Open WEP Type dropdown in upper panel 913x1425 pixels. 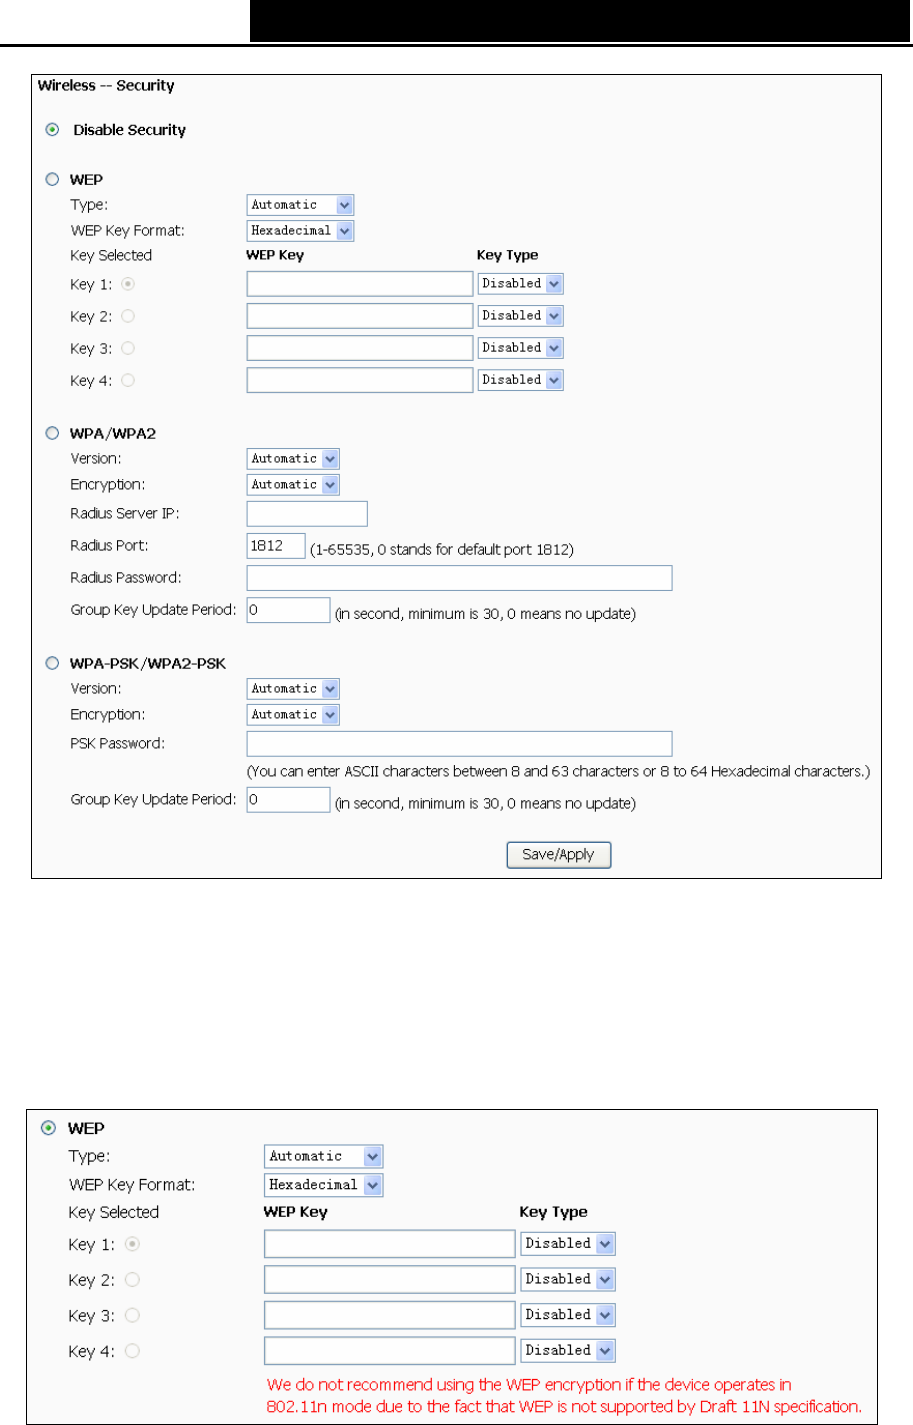click(x=300, y=205)
